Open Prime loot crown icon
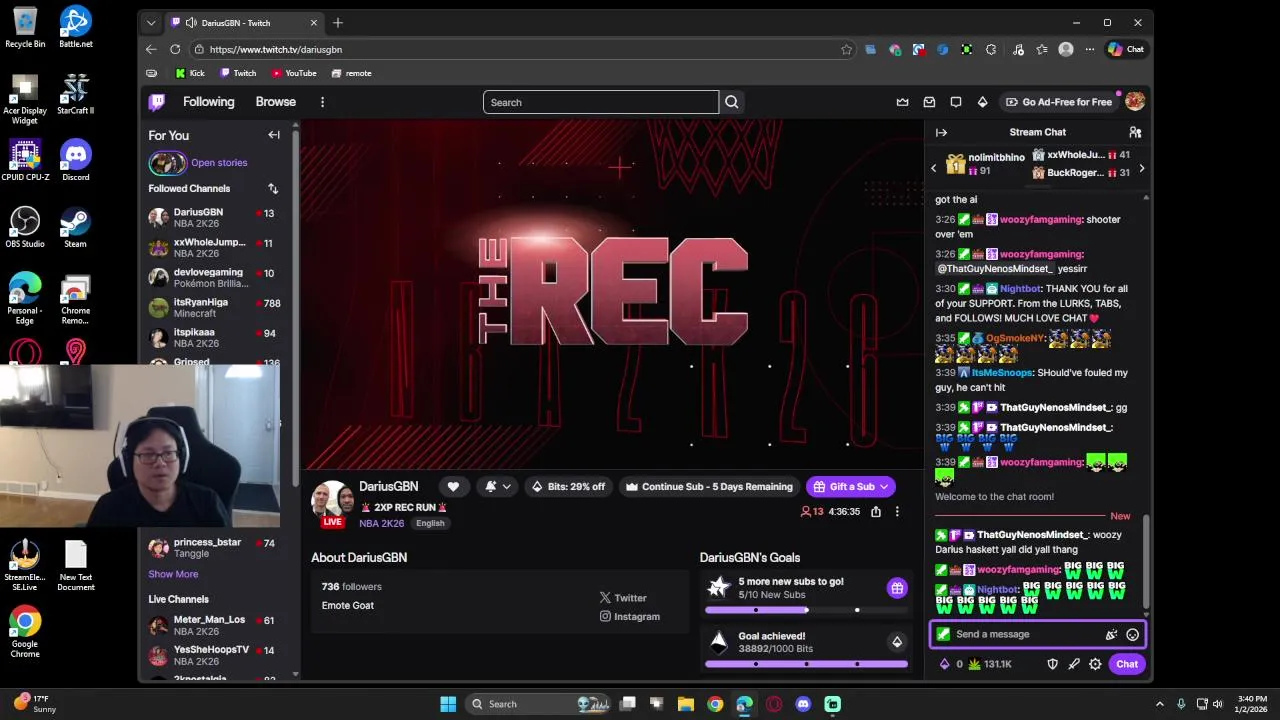The height and width of the screenshot is (720, 1280). (902, 102)
